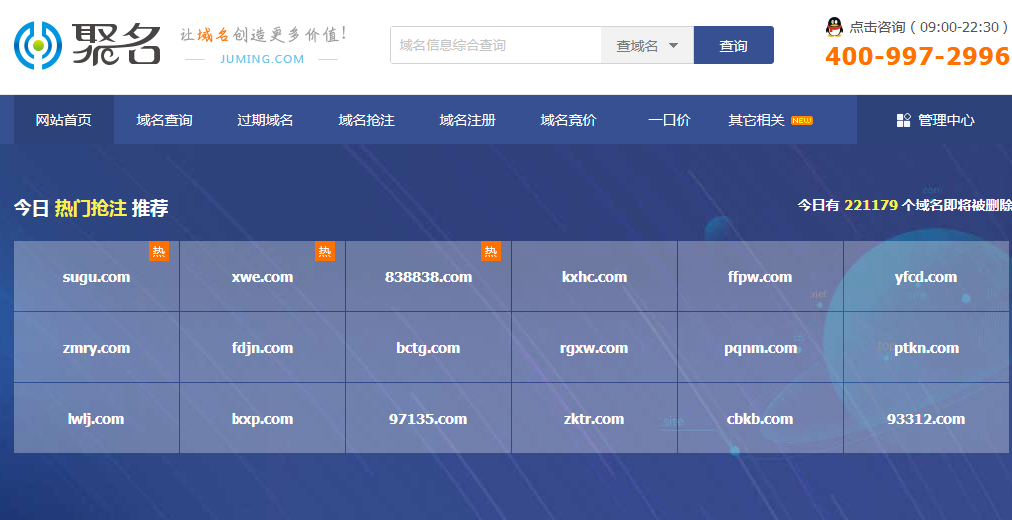Click the hot badge on 838838.com
1012x520 pixels.
(490, 251)
